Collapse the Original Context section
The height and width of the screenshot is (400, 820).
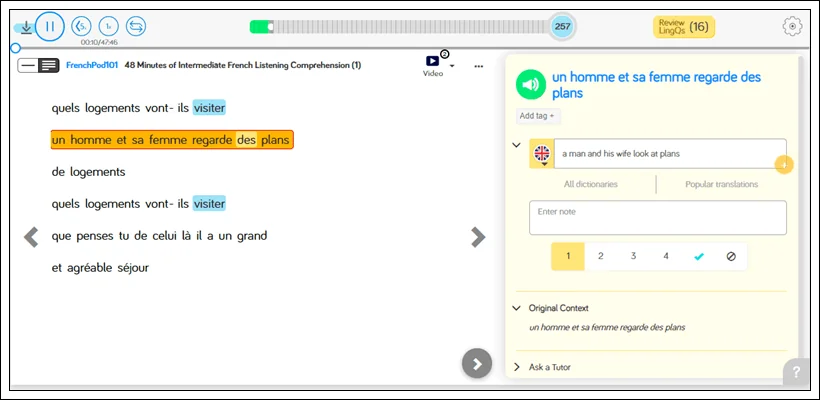(x=517, y=308)
